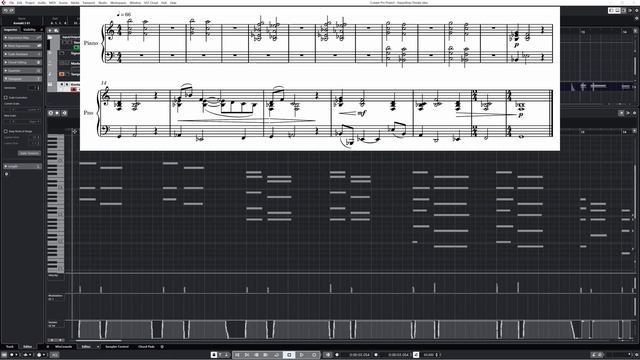Switch to the lower zone Track tab
Image resolution: width=640 pixels, height=360 pixels.
9,347
